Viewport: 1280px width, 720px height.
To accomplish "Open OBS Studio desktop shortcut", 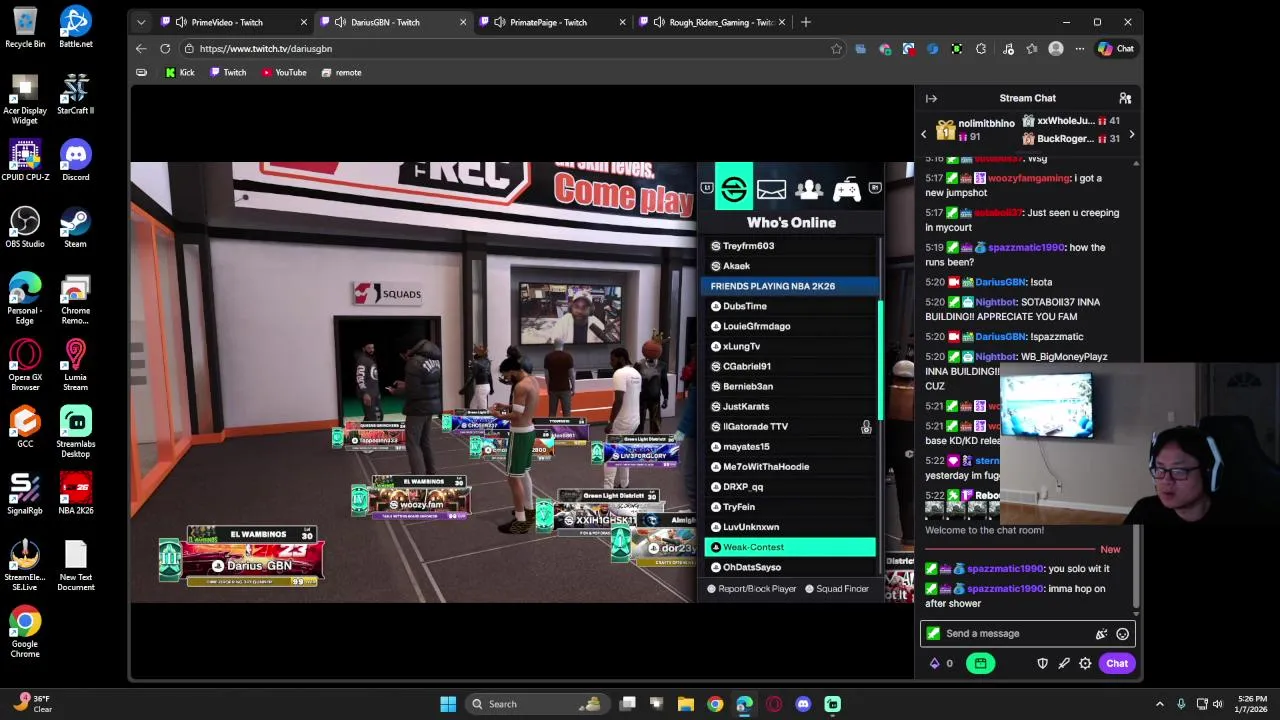I will click(x=25, y=228).
